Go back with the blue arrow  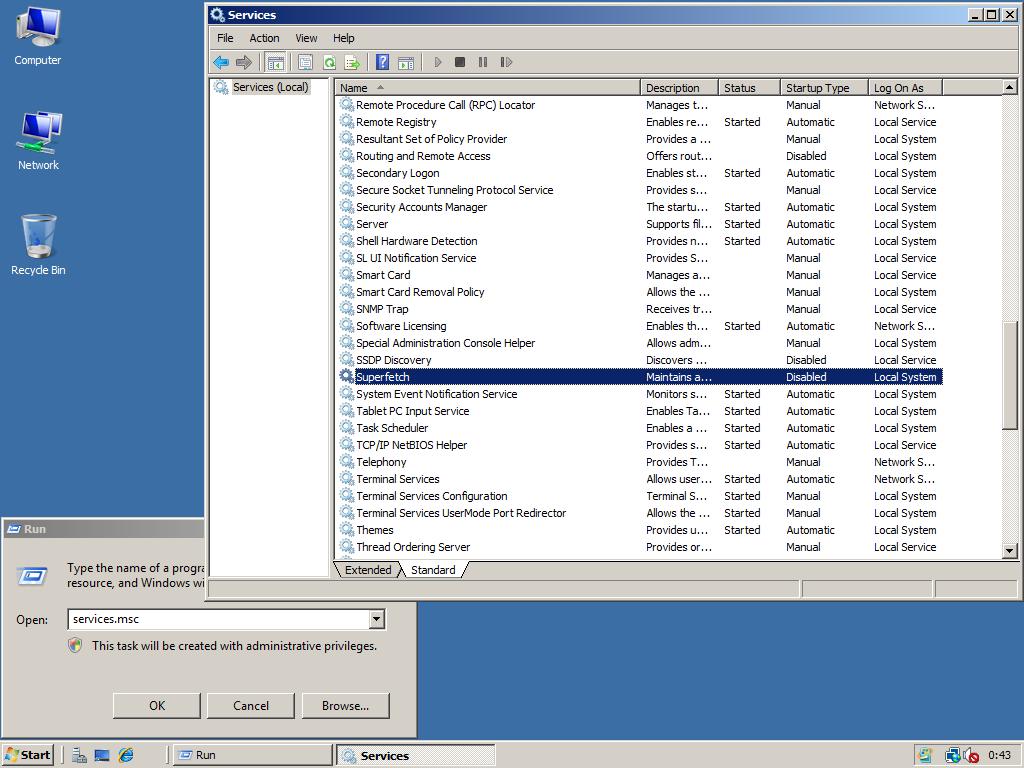pos(221,63)
